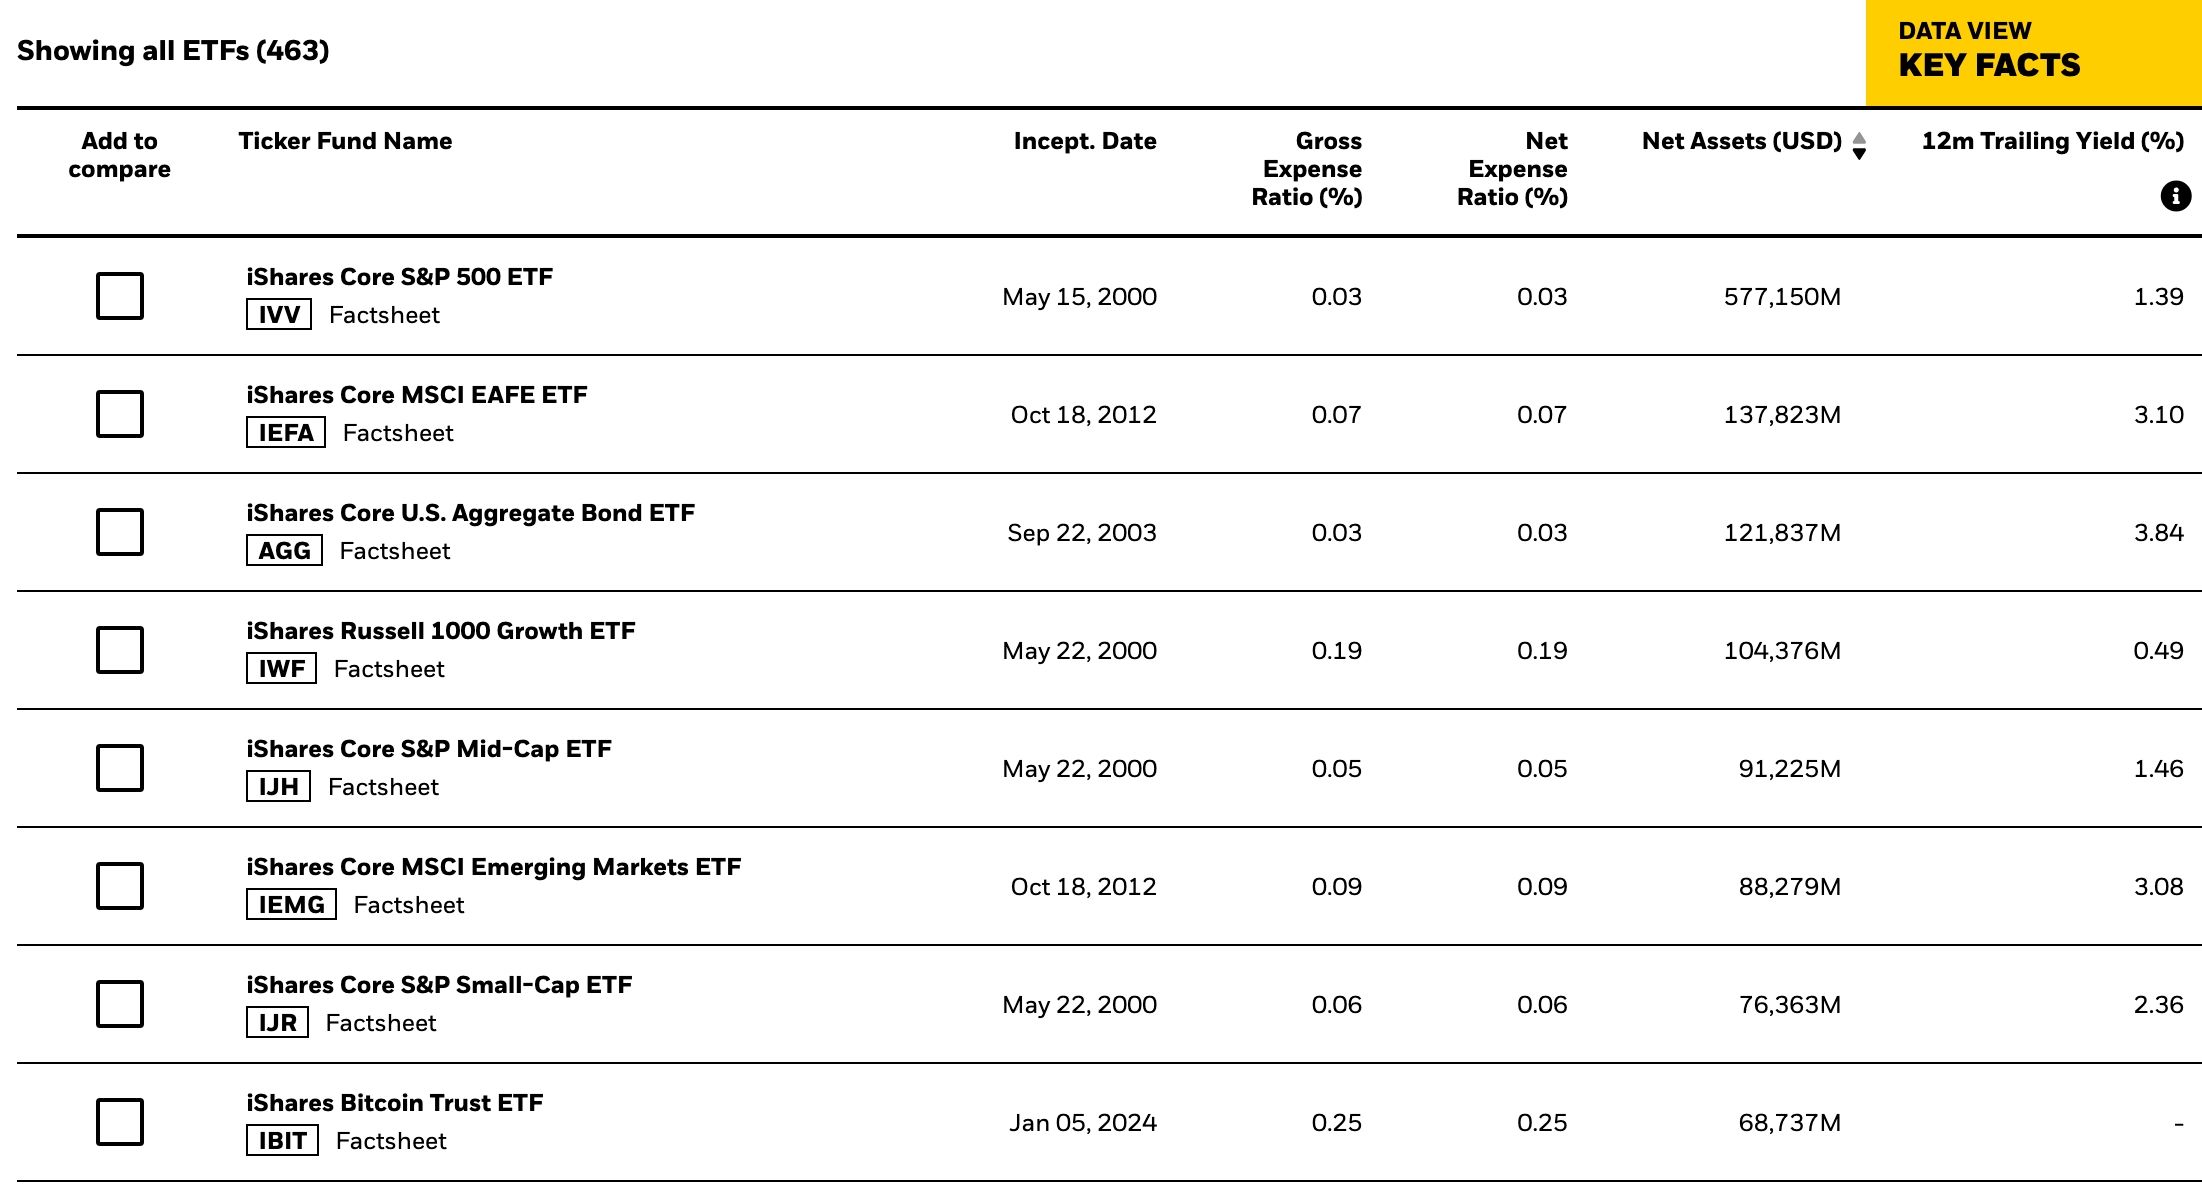Select compare checkbox for Russell 1000 Growth ETF
Viewport: 2202px width, 1191px height.
click(120, 650)
